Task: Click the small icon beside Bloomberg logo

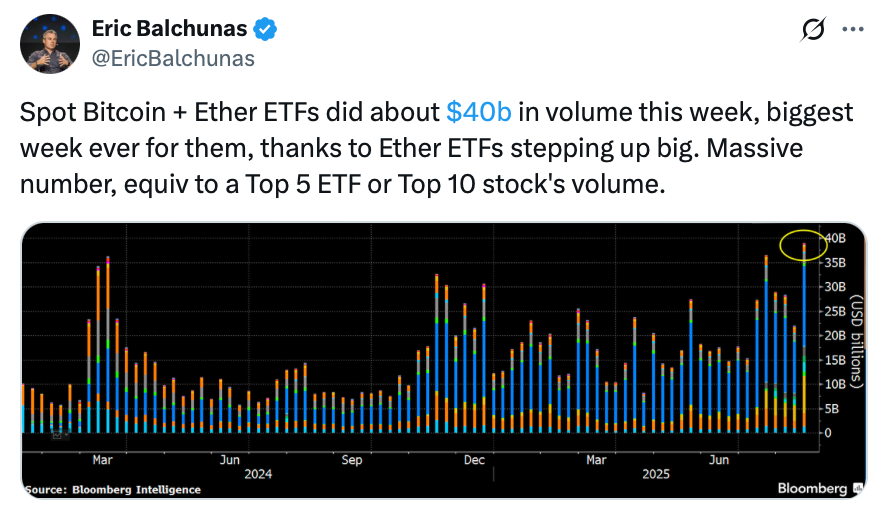Action: (x=858, y=488)
